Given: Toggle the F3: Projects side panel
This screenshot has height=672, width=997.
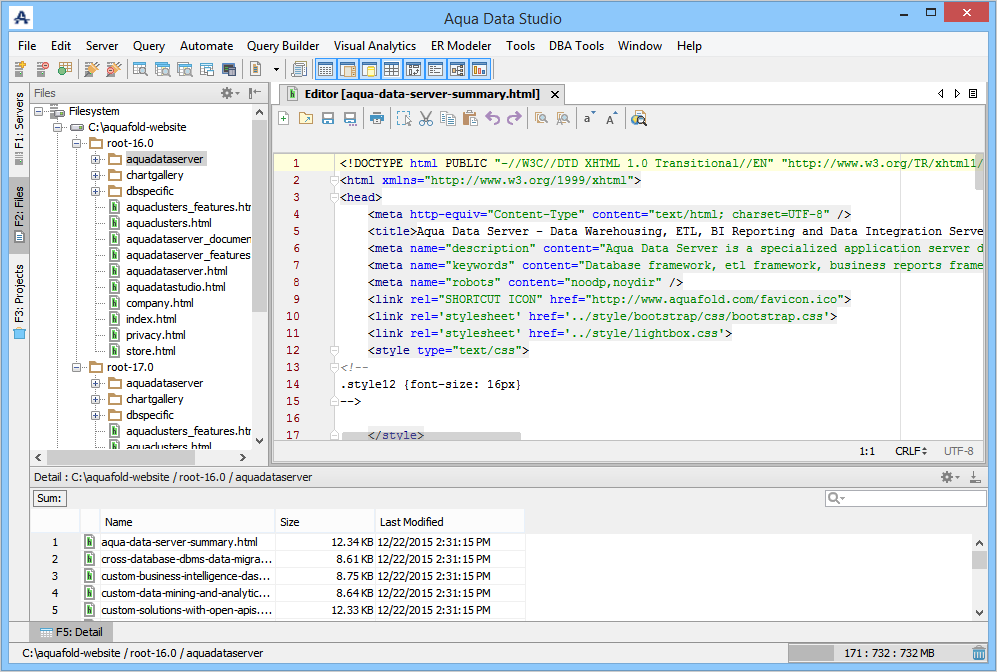Looking at the screenshot, I should 19,300.
